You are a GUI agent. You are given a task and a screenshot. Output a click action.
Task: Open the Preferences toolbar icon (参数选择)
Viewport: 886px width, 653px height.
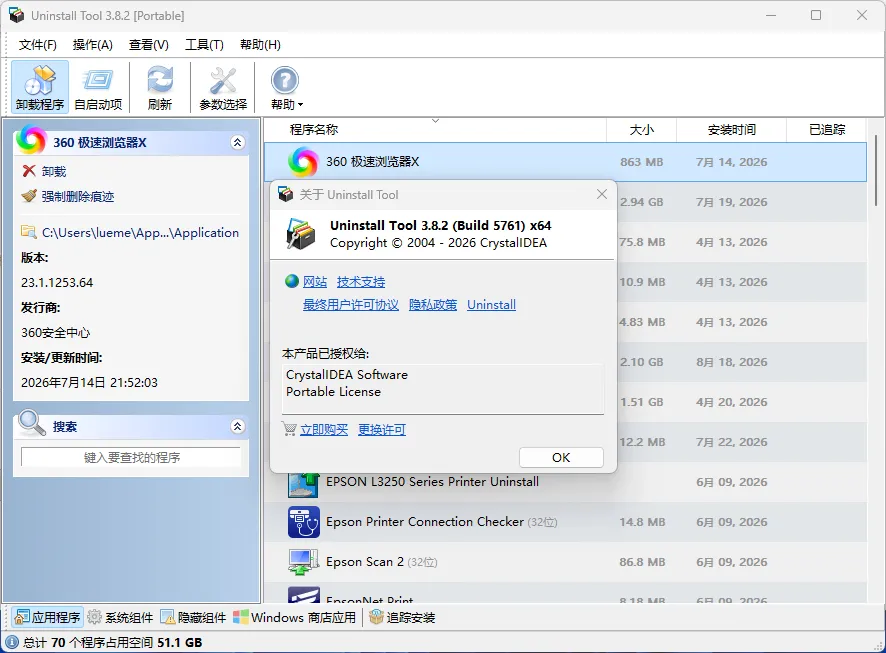223,87
